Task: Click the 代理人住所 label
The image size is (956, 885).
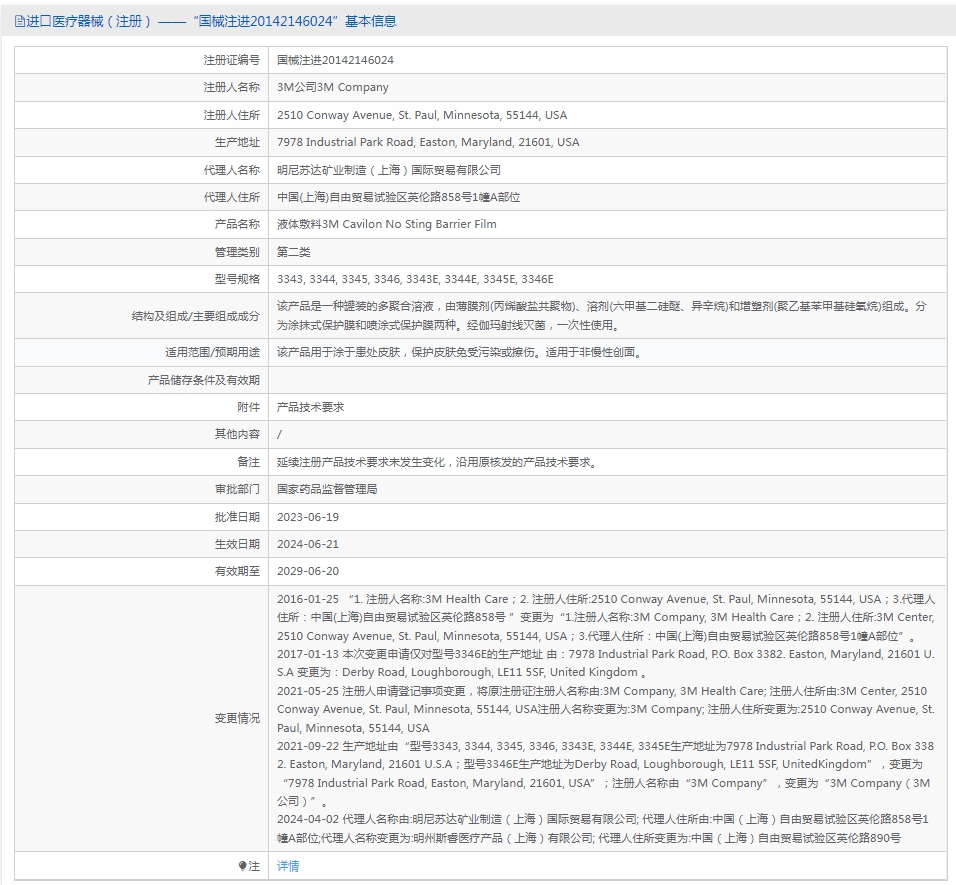Action: click(x=232, y=197)
